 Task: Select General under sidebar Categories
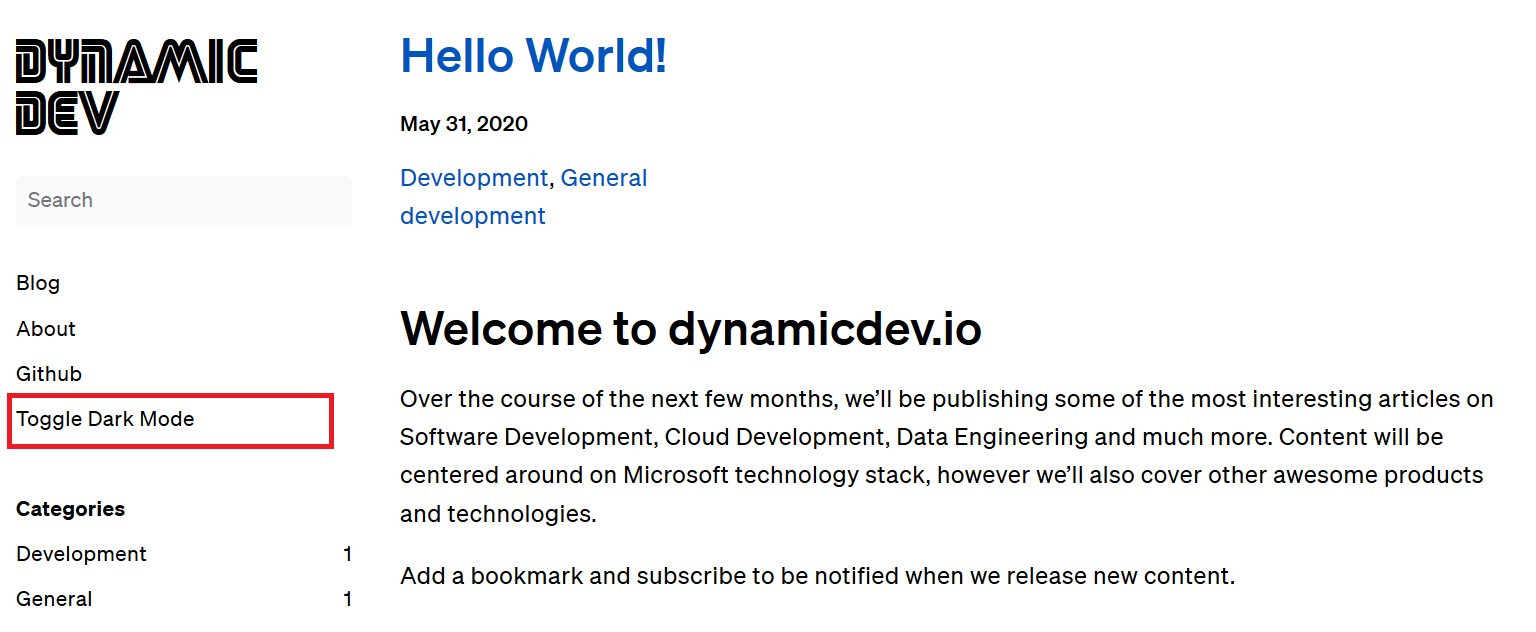coord(54,599)
